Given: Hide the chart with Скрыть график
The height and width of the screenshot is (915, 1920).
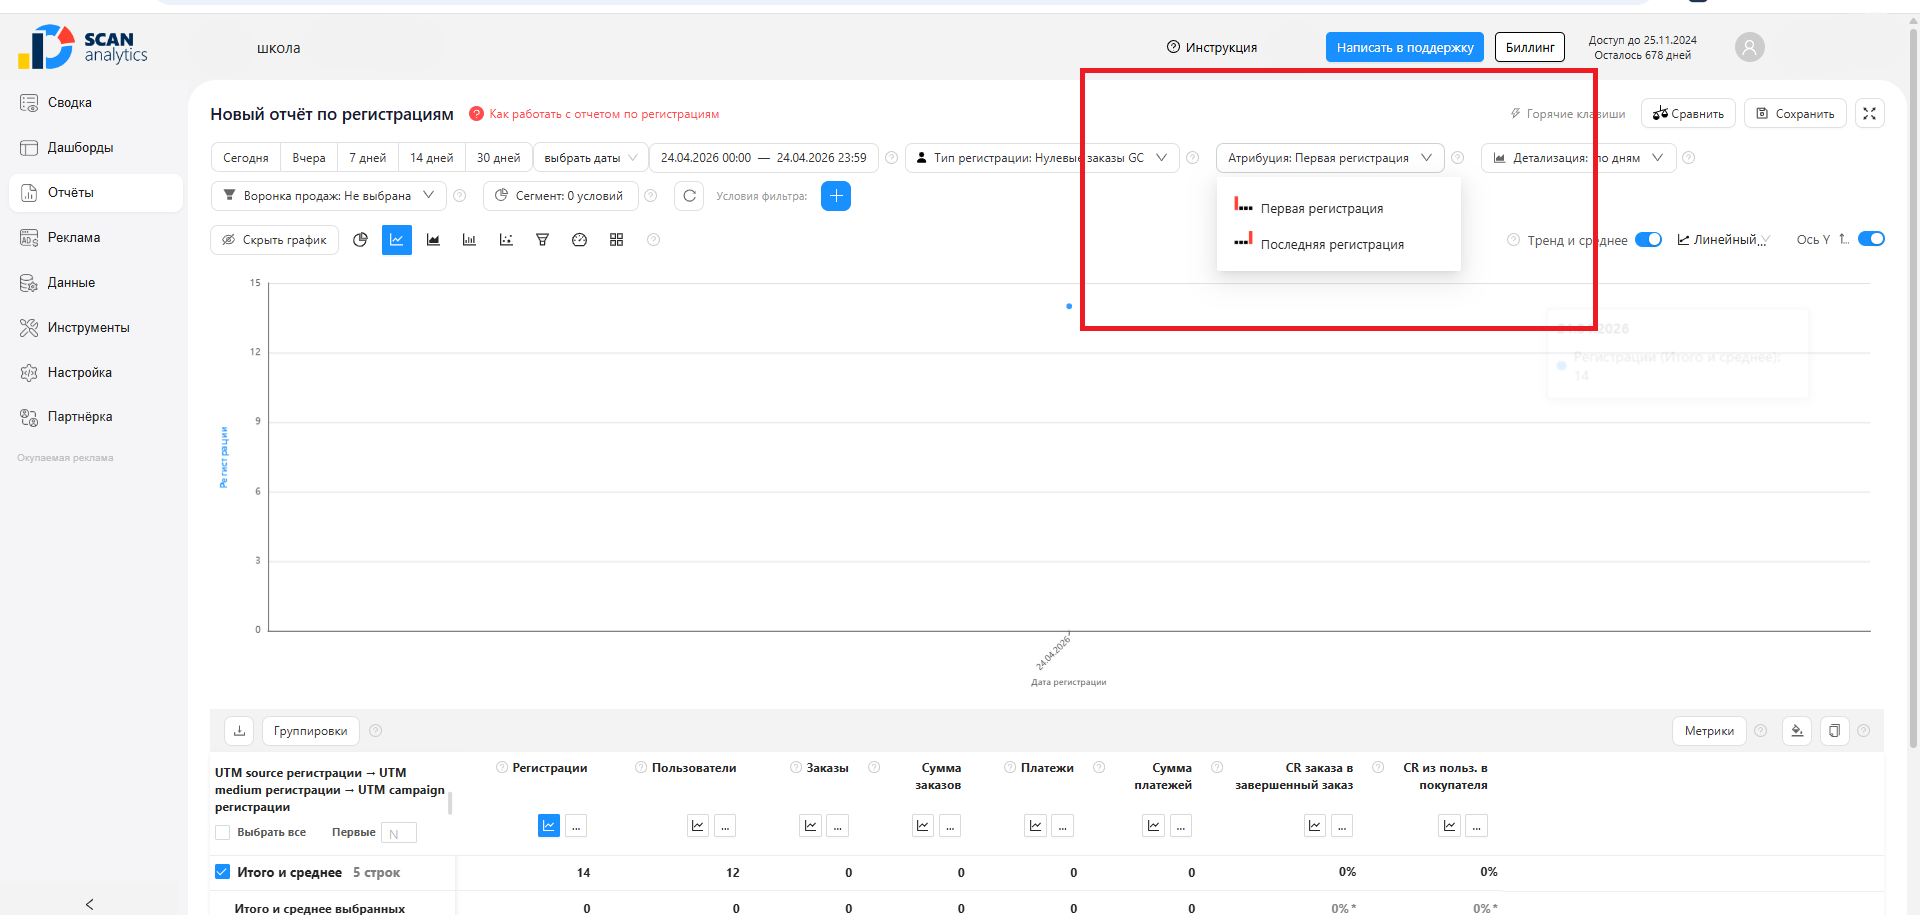Looking at the screenshot, I should click(x=275, y=240).
